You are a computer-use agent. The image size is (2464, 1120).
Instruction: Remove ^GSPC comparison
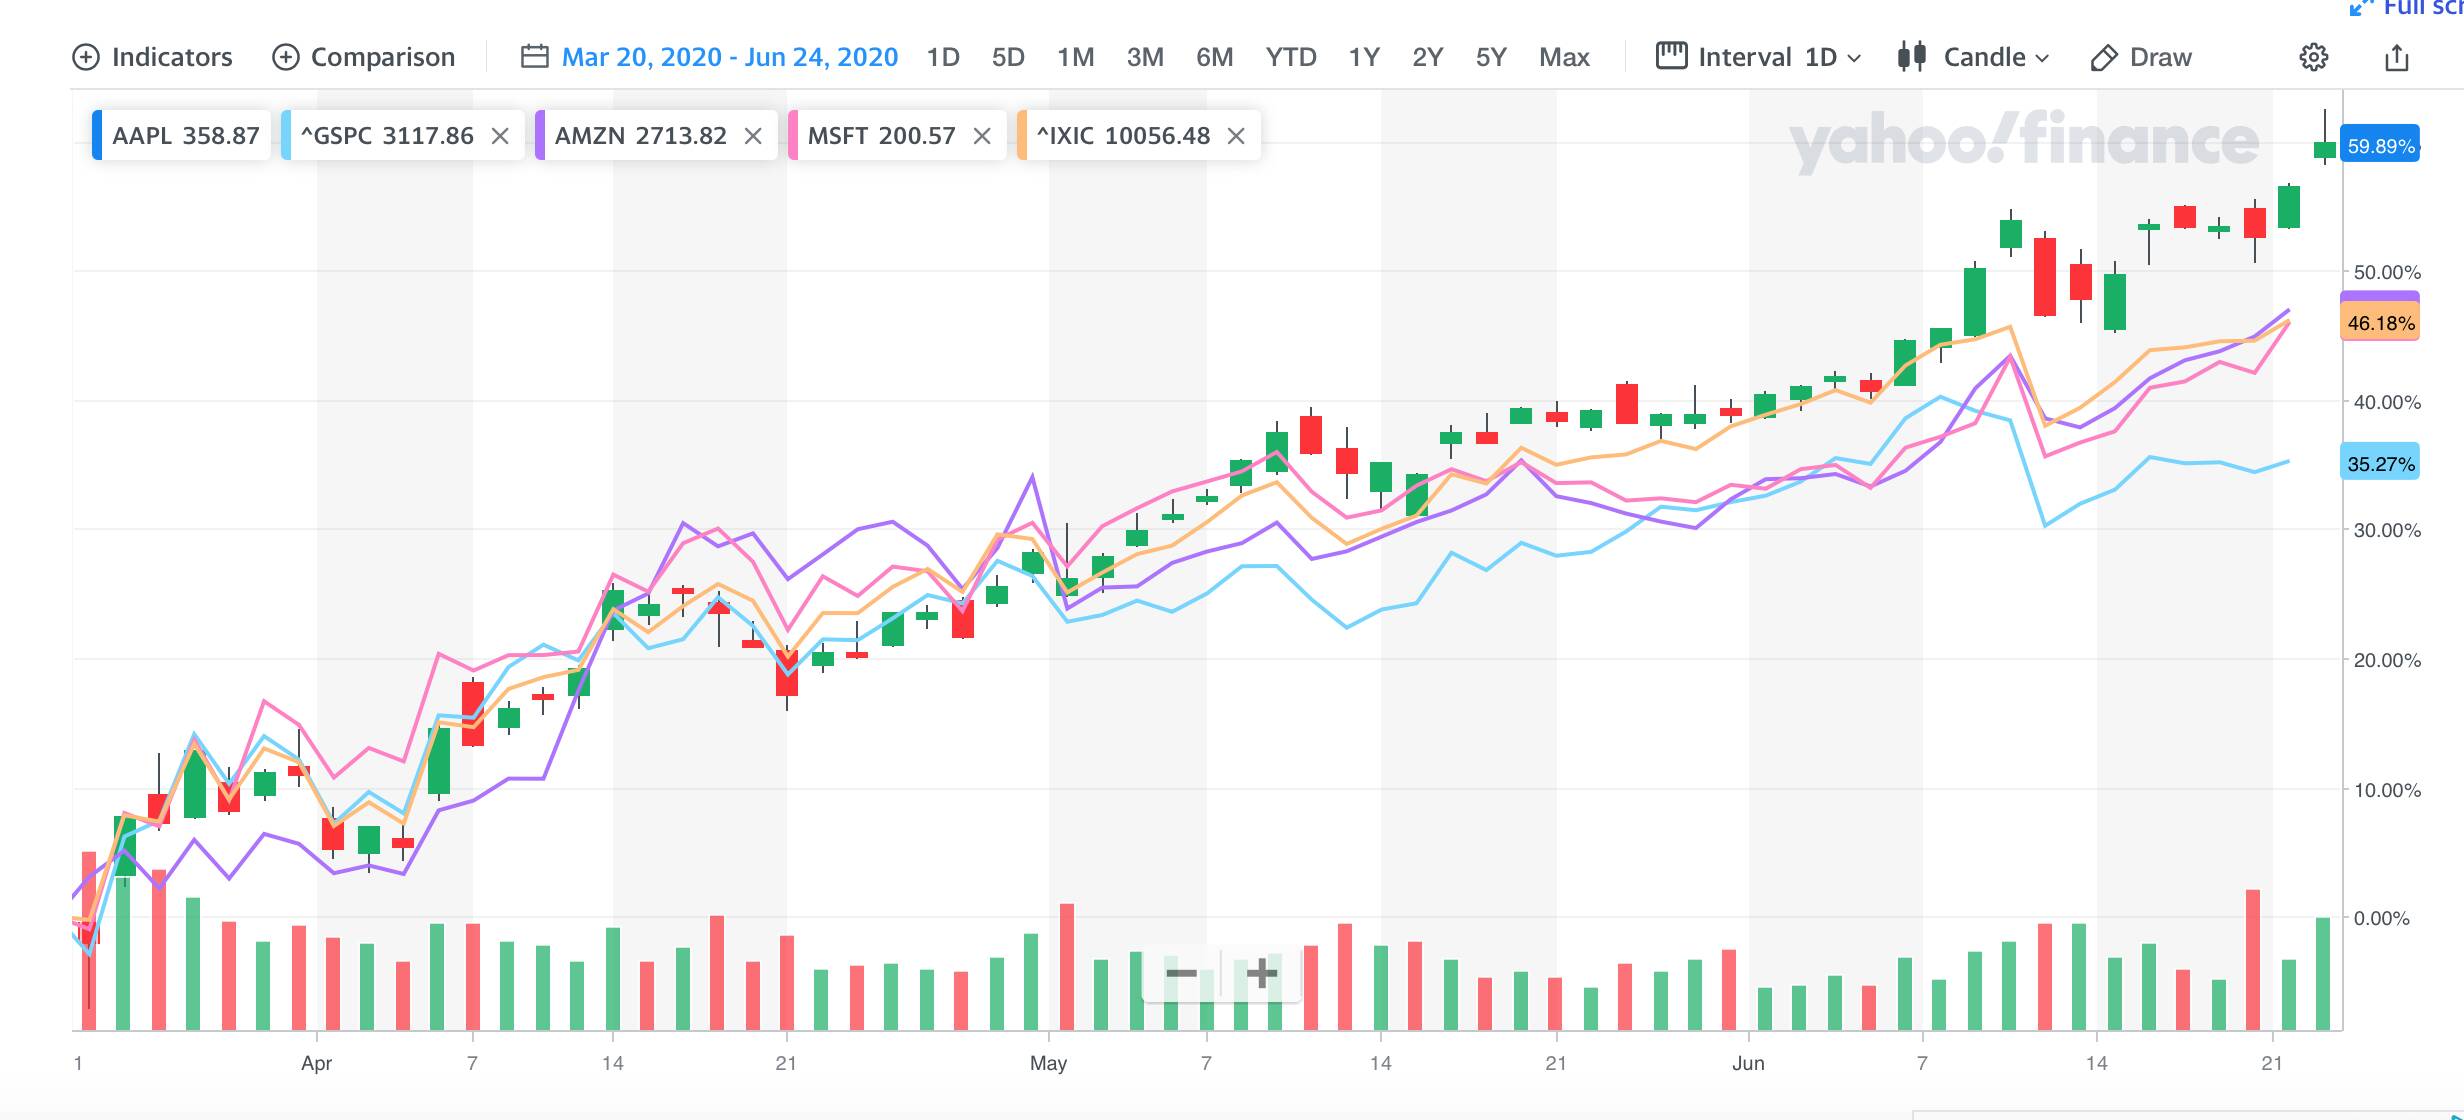500,136
